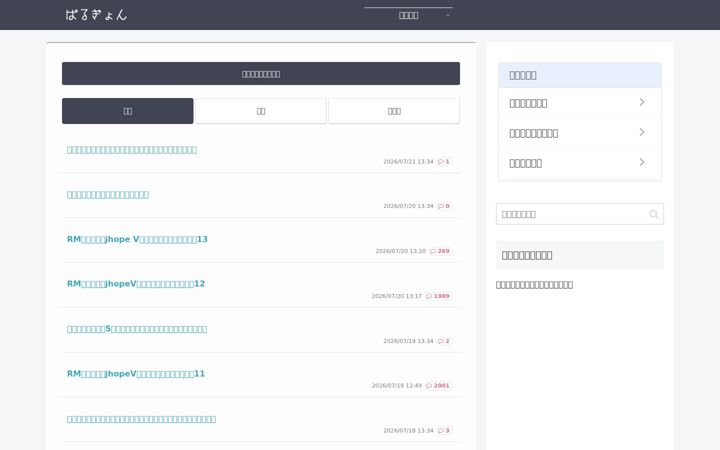Open the RM jhopeV thread numbered 11
Screen dimensions: 720x450
tap(136, 374)
